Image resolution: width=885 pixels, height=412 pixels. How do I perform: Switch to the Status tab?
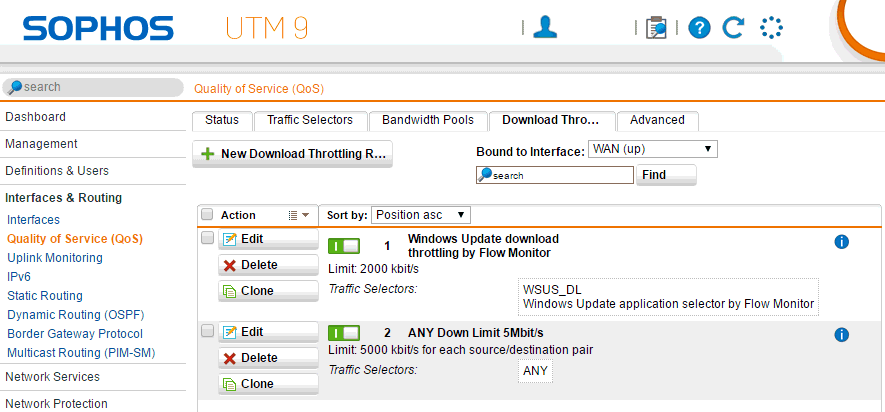222,120
